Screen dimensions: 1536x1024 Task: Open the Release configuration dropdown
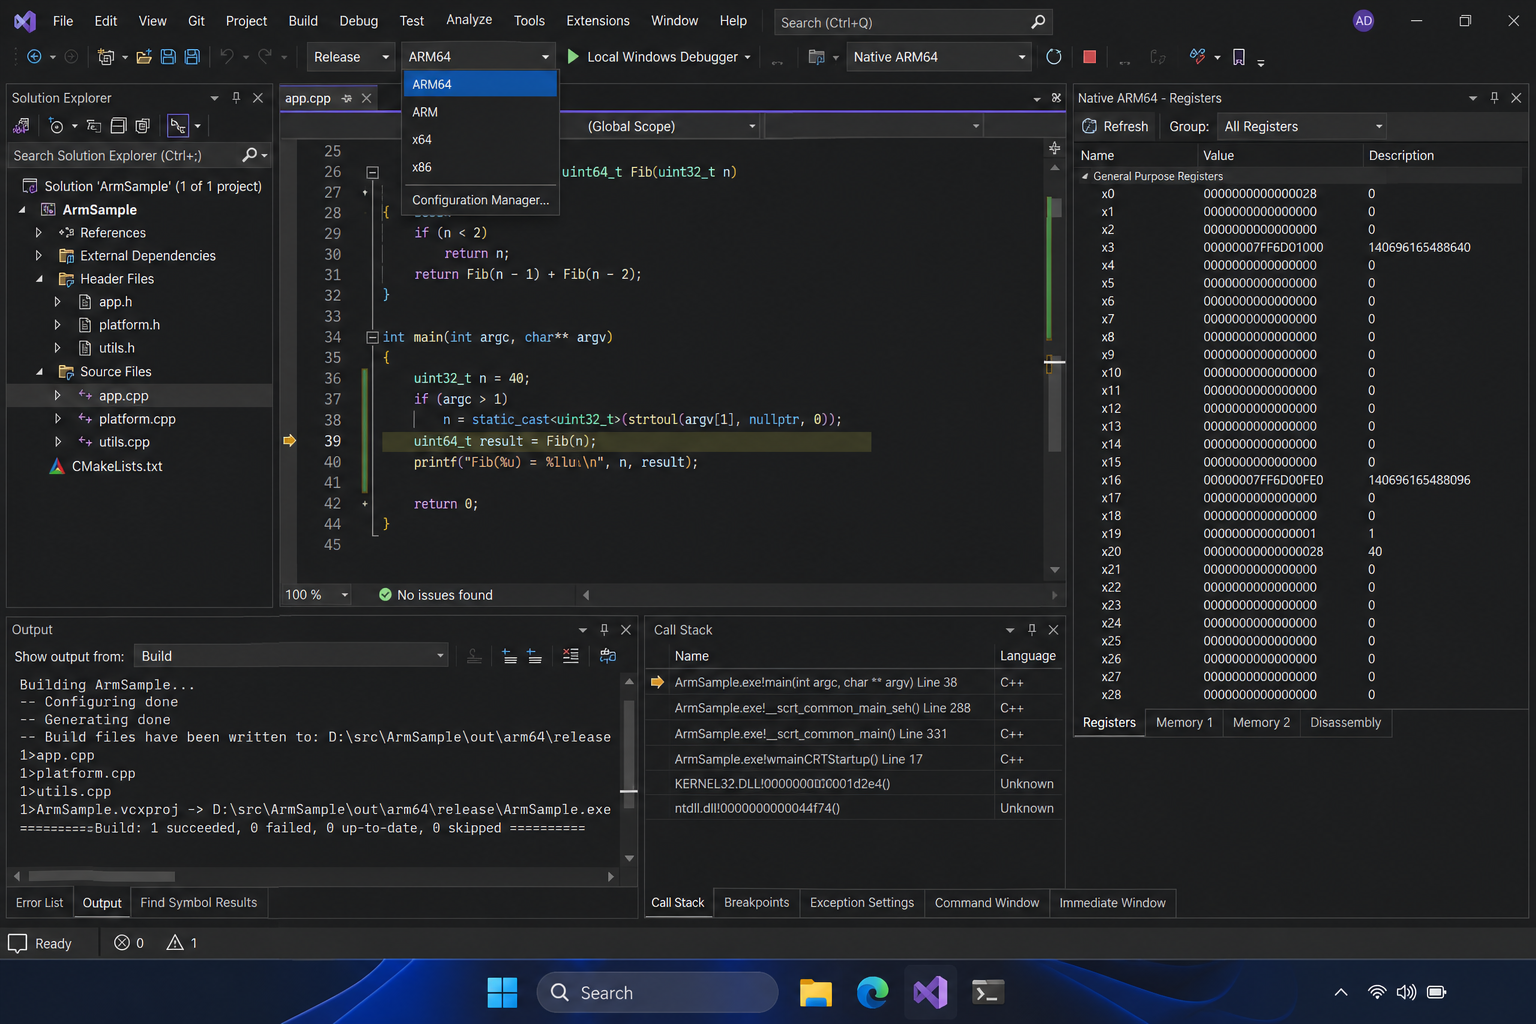tap(351, 57)
